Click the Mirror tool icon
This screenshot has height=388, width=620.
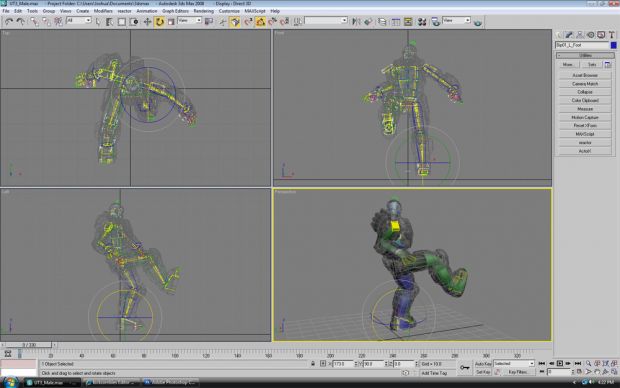pyautogui.click(x=356, y=22)
